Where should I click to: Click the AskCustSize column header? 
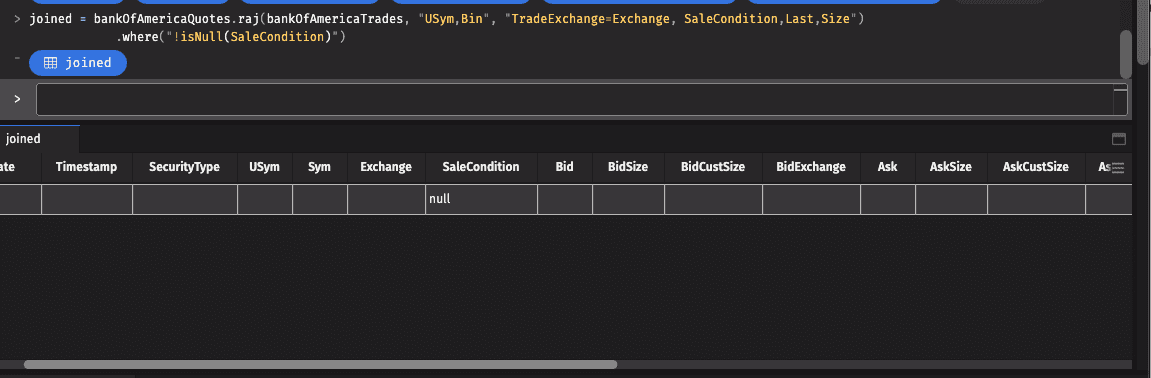1036,167
